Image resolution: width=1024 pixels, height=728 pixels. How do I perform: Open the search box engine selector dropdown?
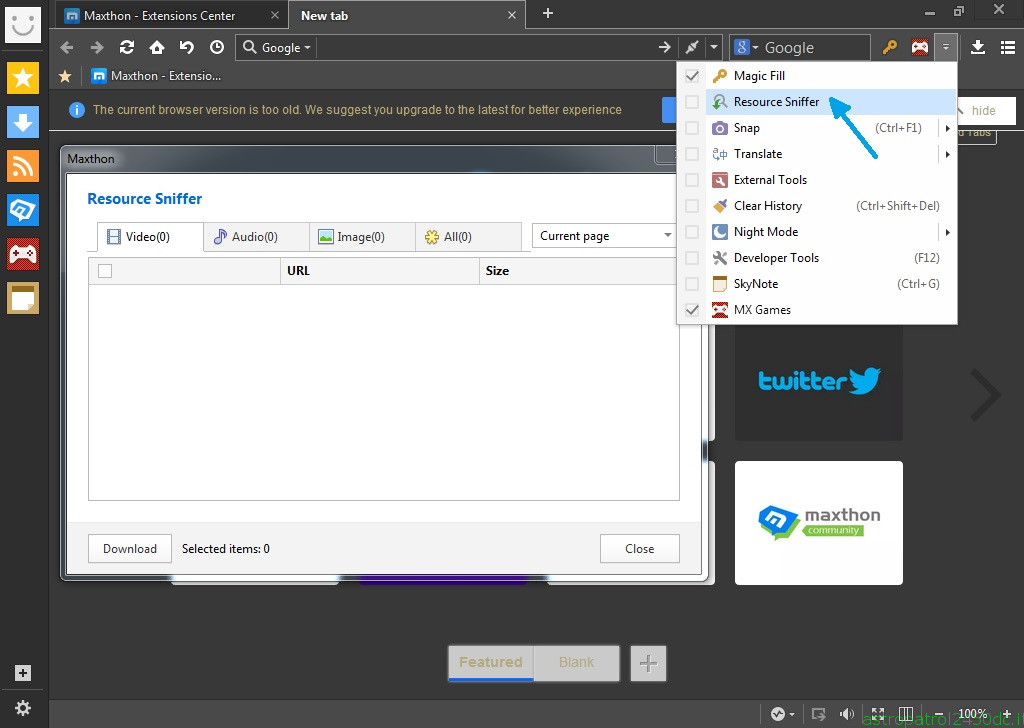[745, 48]
